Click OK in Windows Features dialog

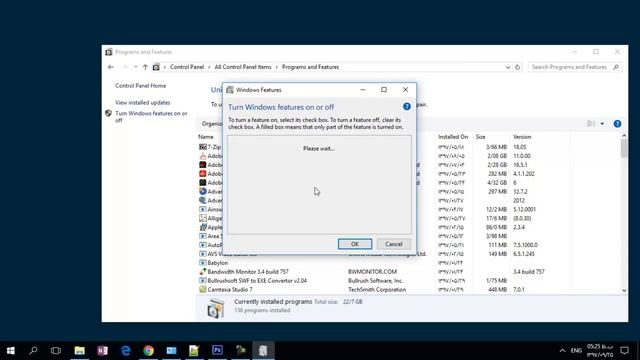[x=355, y=244]
